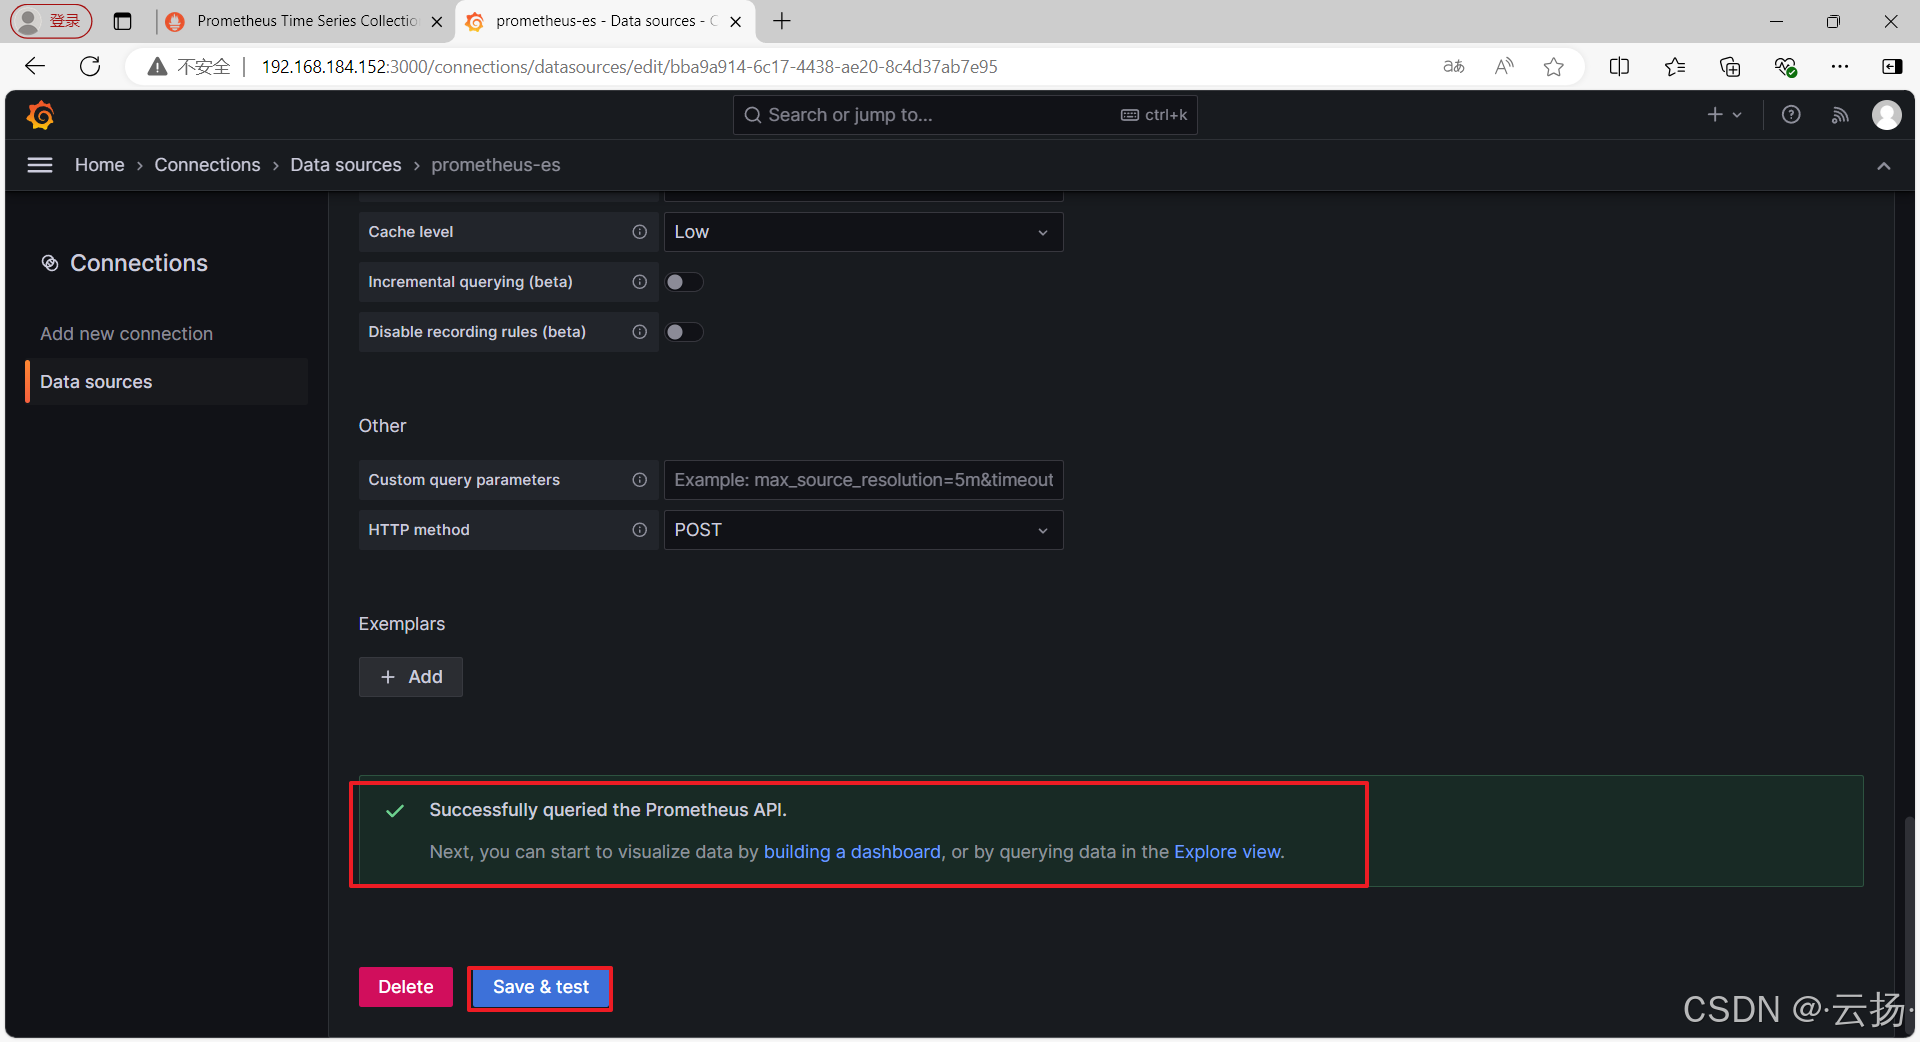Go to Home breadcrumb
1920x1042 pixels.
coord(100,165)
